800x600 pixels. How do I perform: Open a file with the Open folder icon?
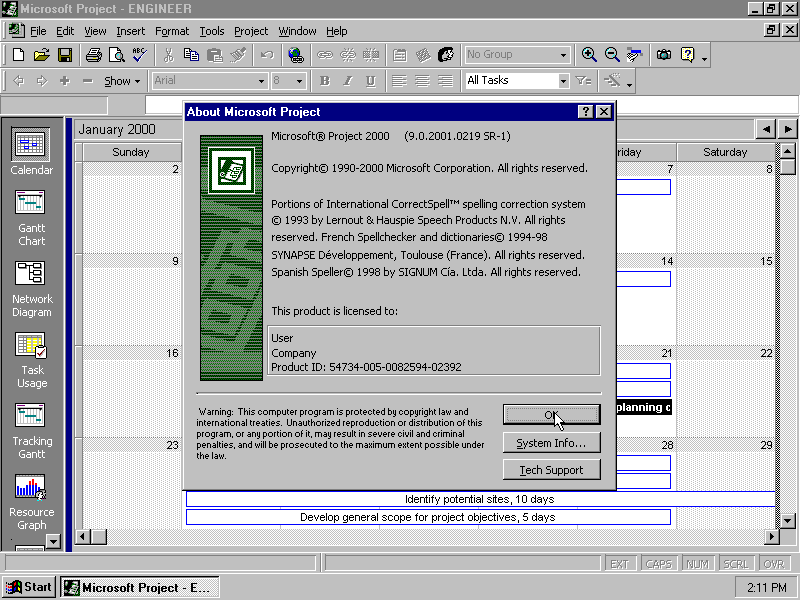pos(41,55)
